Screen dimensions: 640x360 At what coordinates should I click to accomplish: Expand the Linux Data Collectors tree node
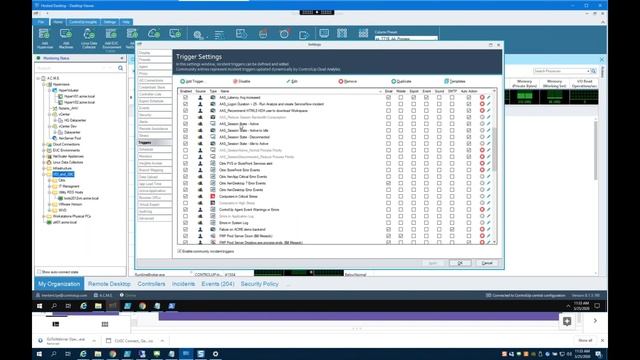44,162
